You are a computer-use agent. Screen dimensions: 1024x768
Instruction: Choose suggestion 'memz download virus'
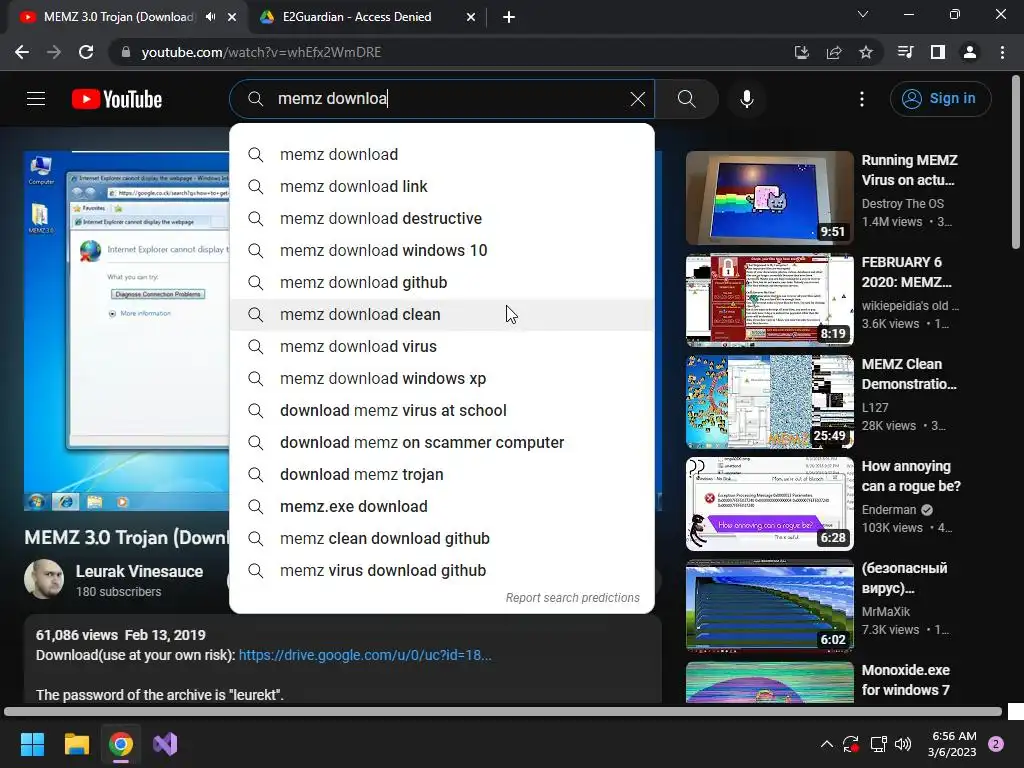tap(442, 346)
